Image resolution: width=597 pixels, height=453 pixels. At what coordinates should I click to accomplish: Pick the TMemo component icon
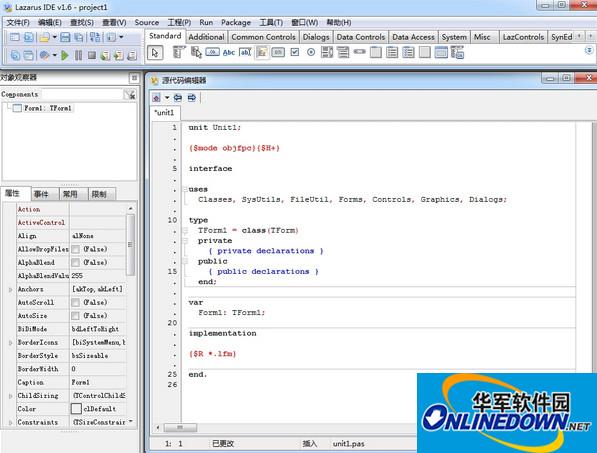tap(262, 53)
